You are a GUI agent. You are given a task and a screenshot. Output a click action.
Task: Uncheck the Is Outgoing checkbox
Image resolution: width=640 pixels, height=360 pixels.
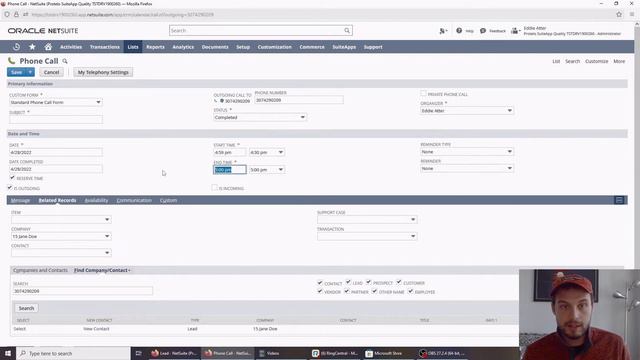pos(10,188)
